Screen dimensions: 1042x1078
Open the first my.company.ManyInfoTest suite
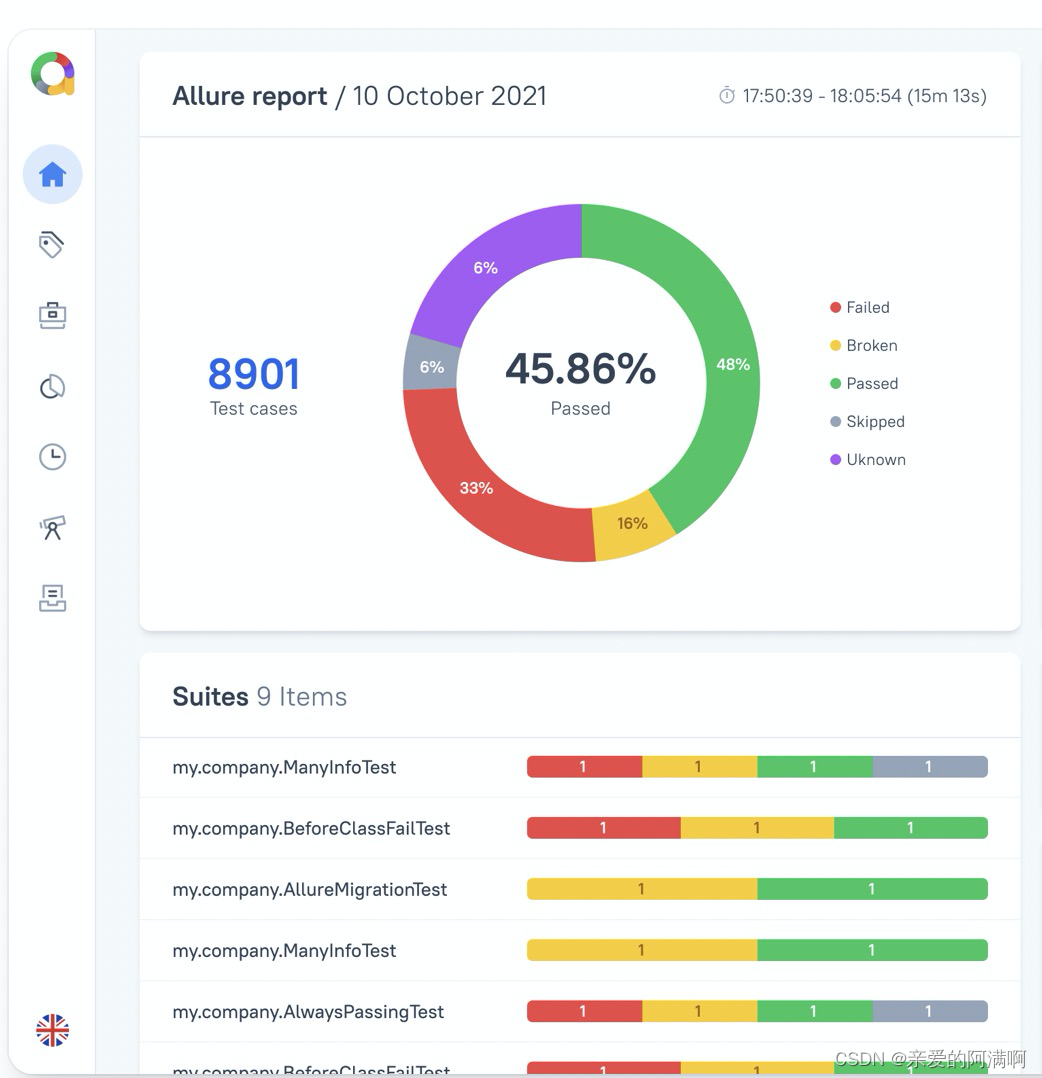[x=284, y=767]
